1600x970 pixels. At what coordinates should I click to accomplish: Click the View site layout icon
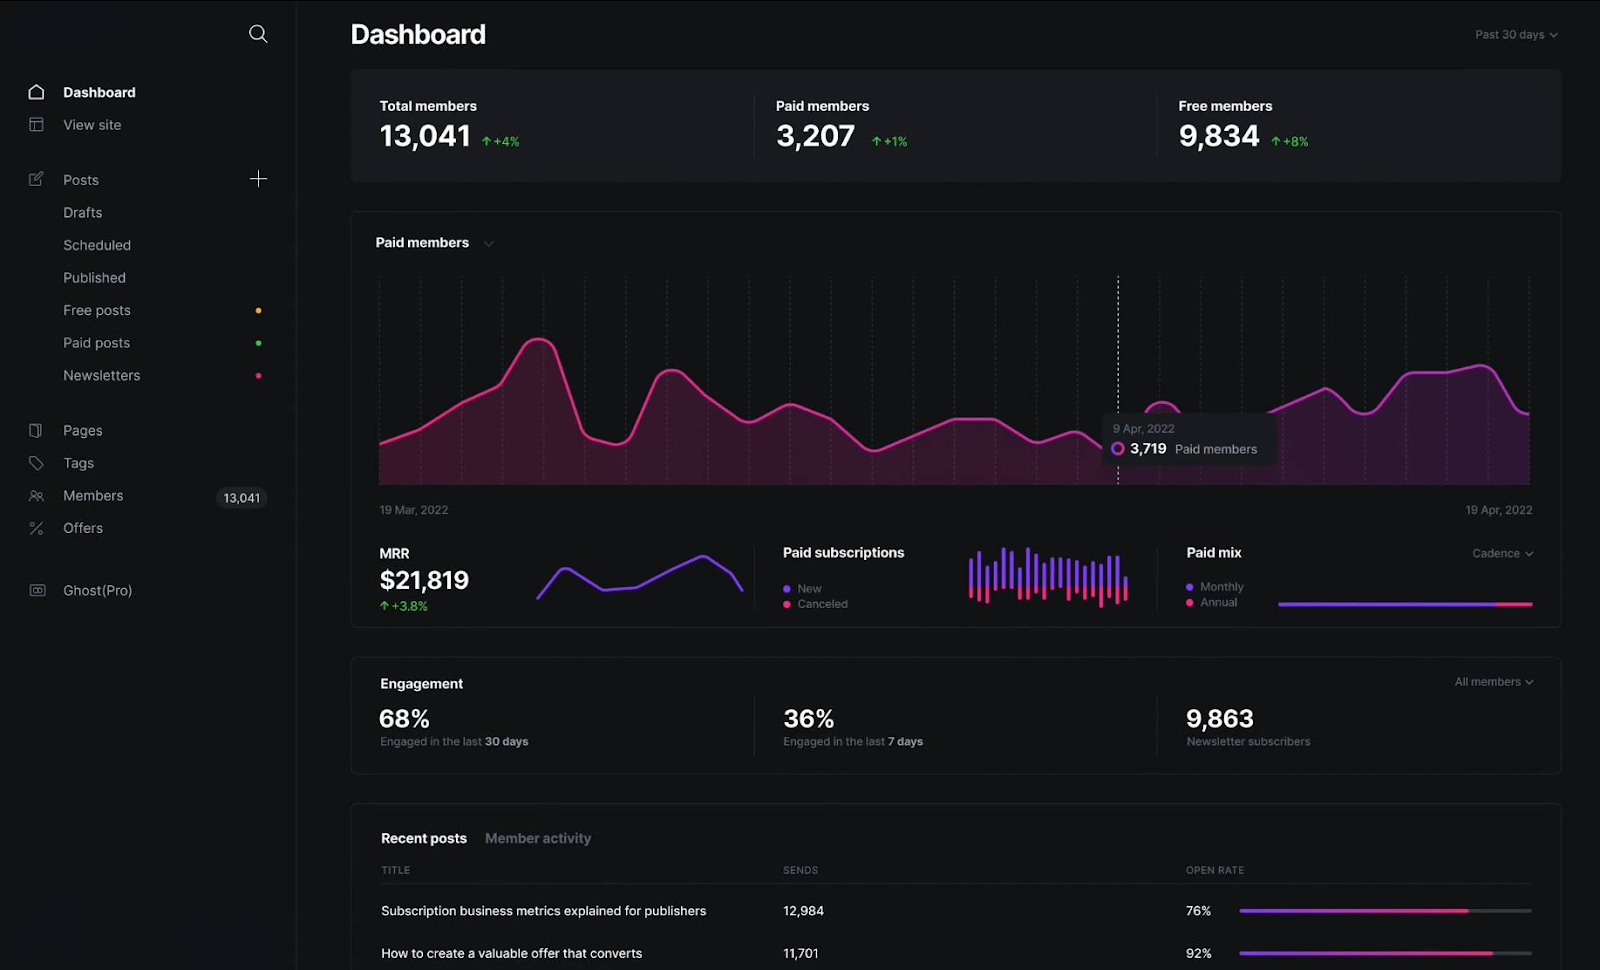point(37,125)
